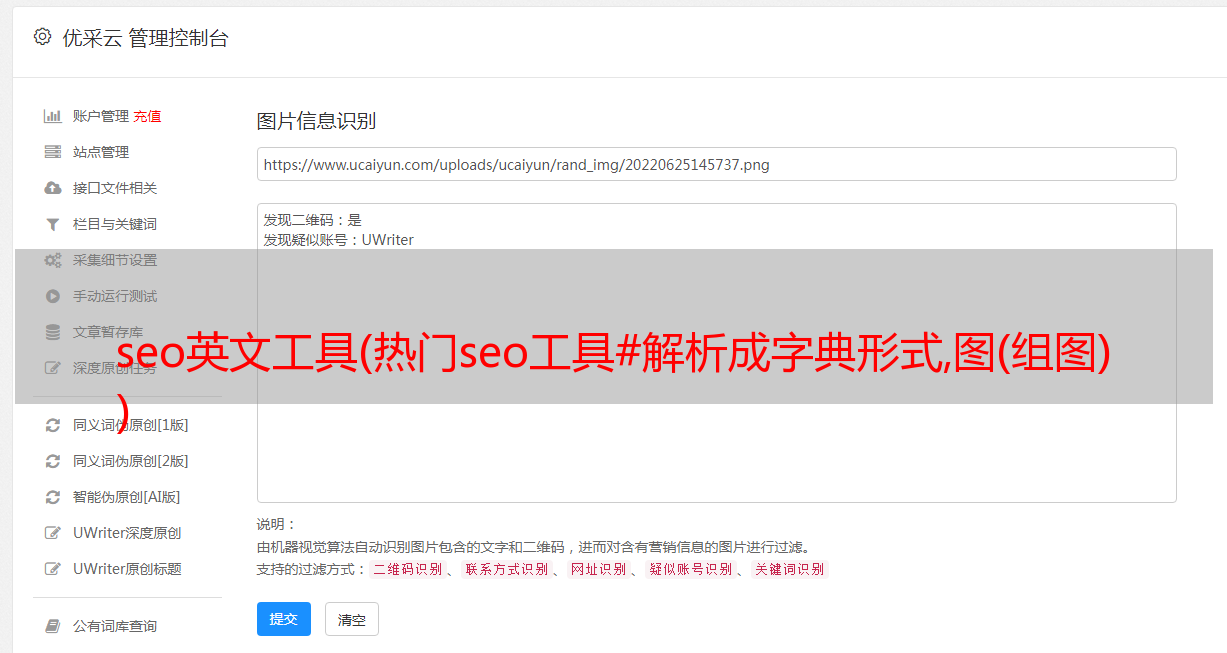
Task: Focus the image URL input field
Action: (x=716, y=164)
